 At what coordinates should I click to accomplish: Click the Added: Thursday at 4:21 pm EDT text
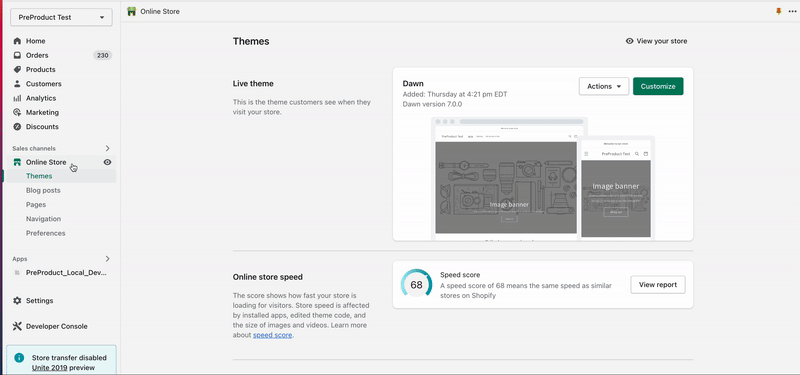[455, 94]
